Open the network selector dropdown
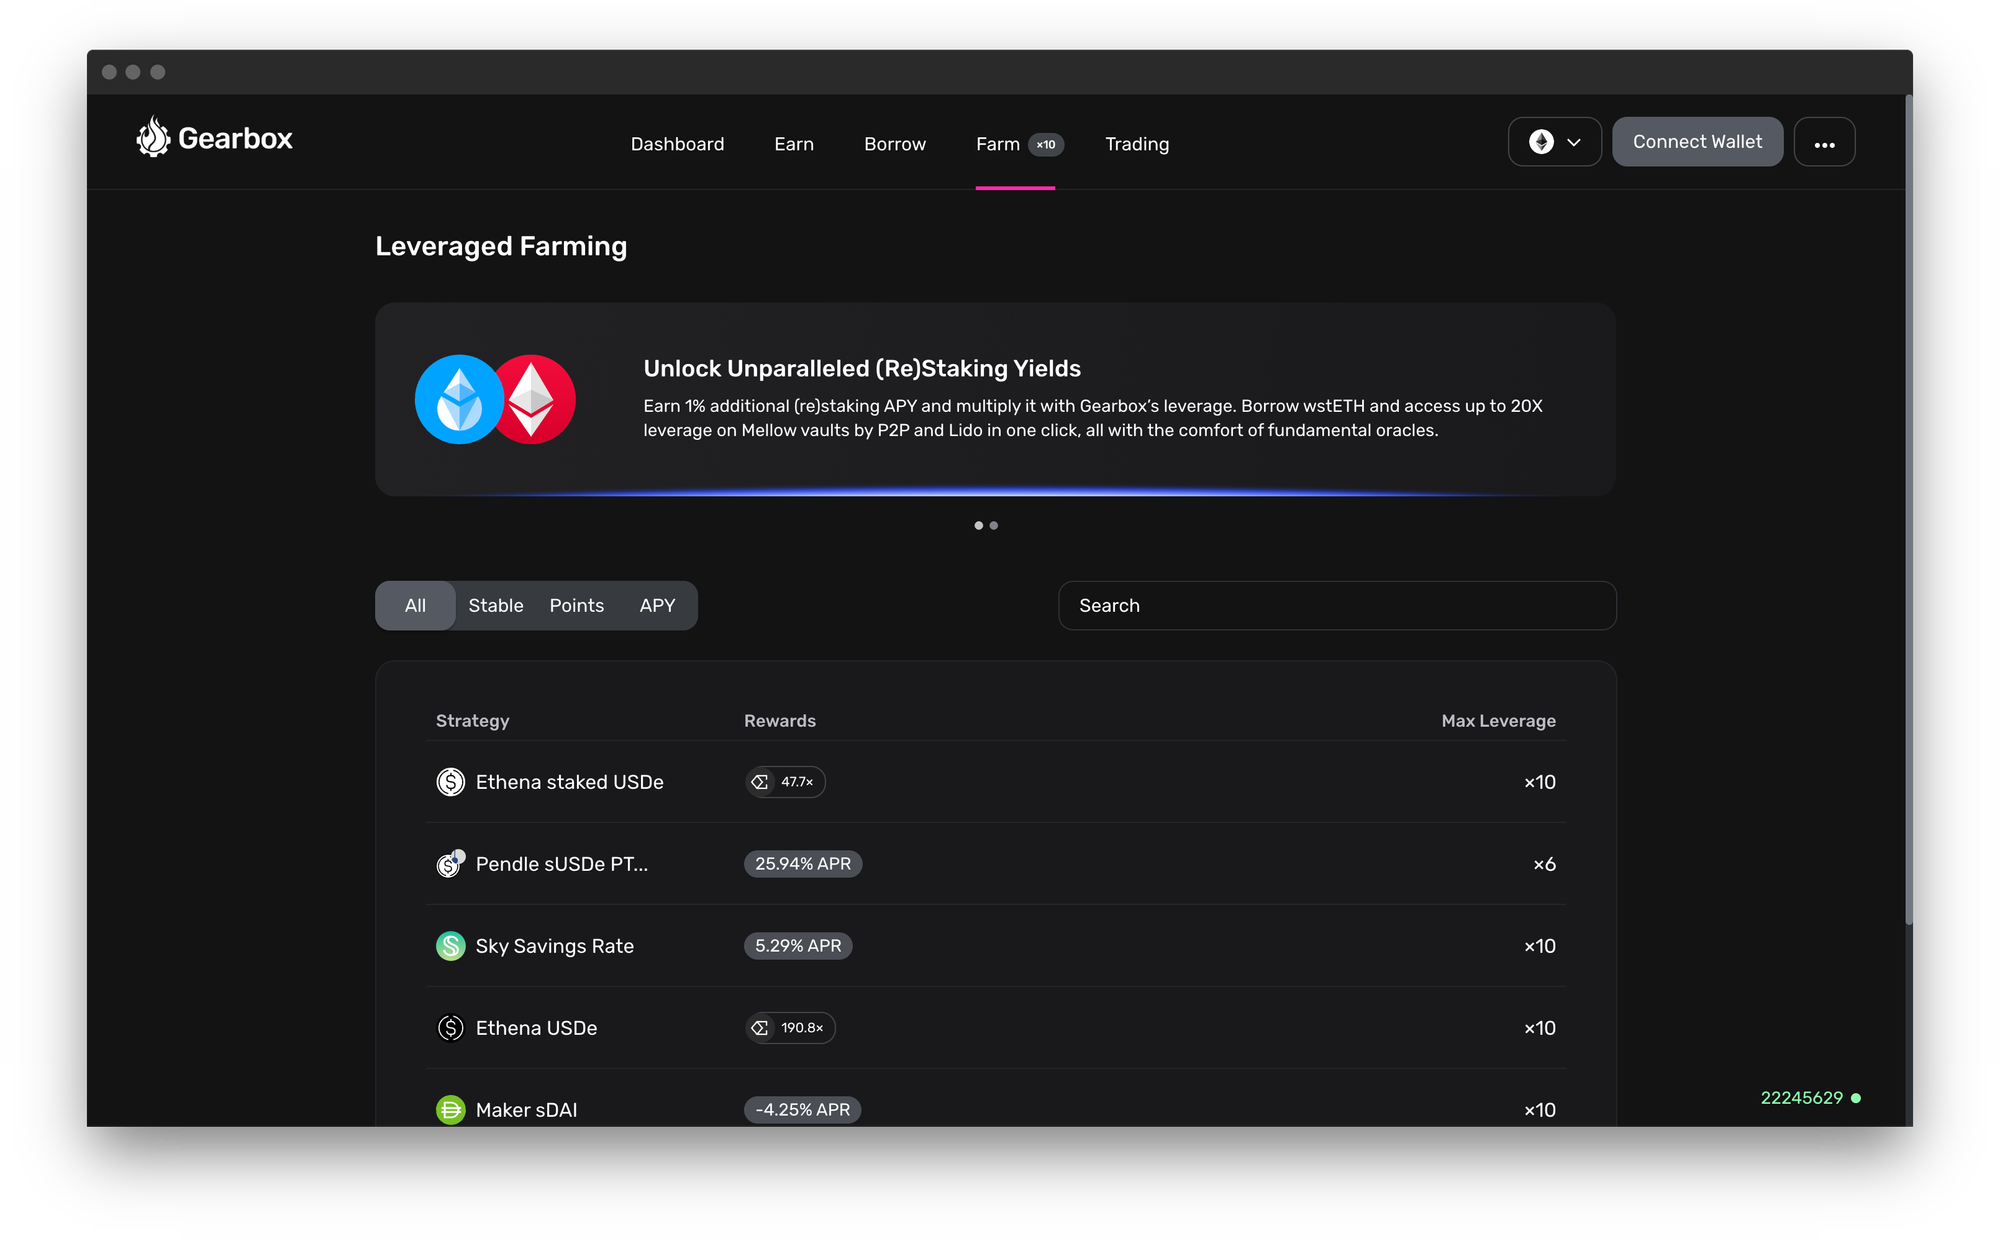The image size is (2000, 1251). [x=1554, y=141]
